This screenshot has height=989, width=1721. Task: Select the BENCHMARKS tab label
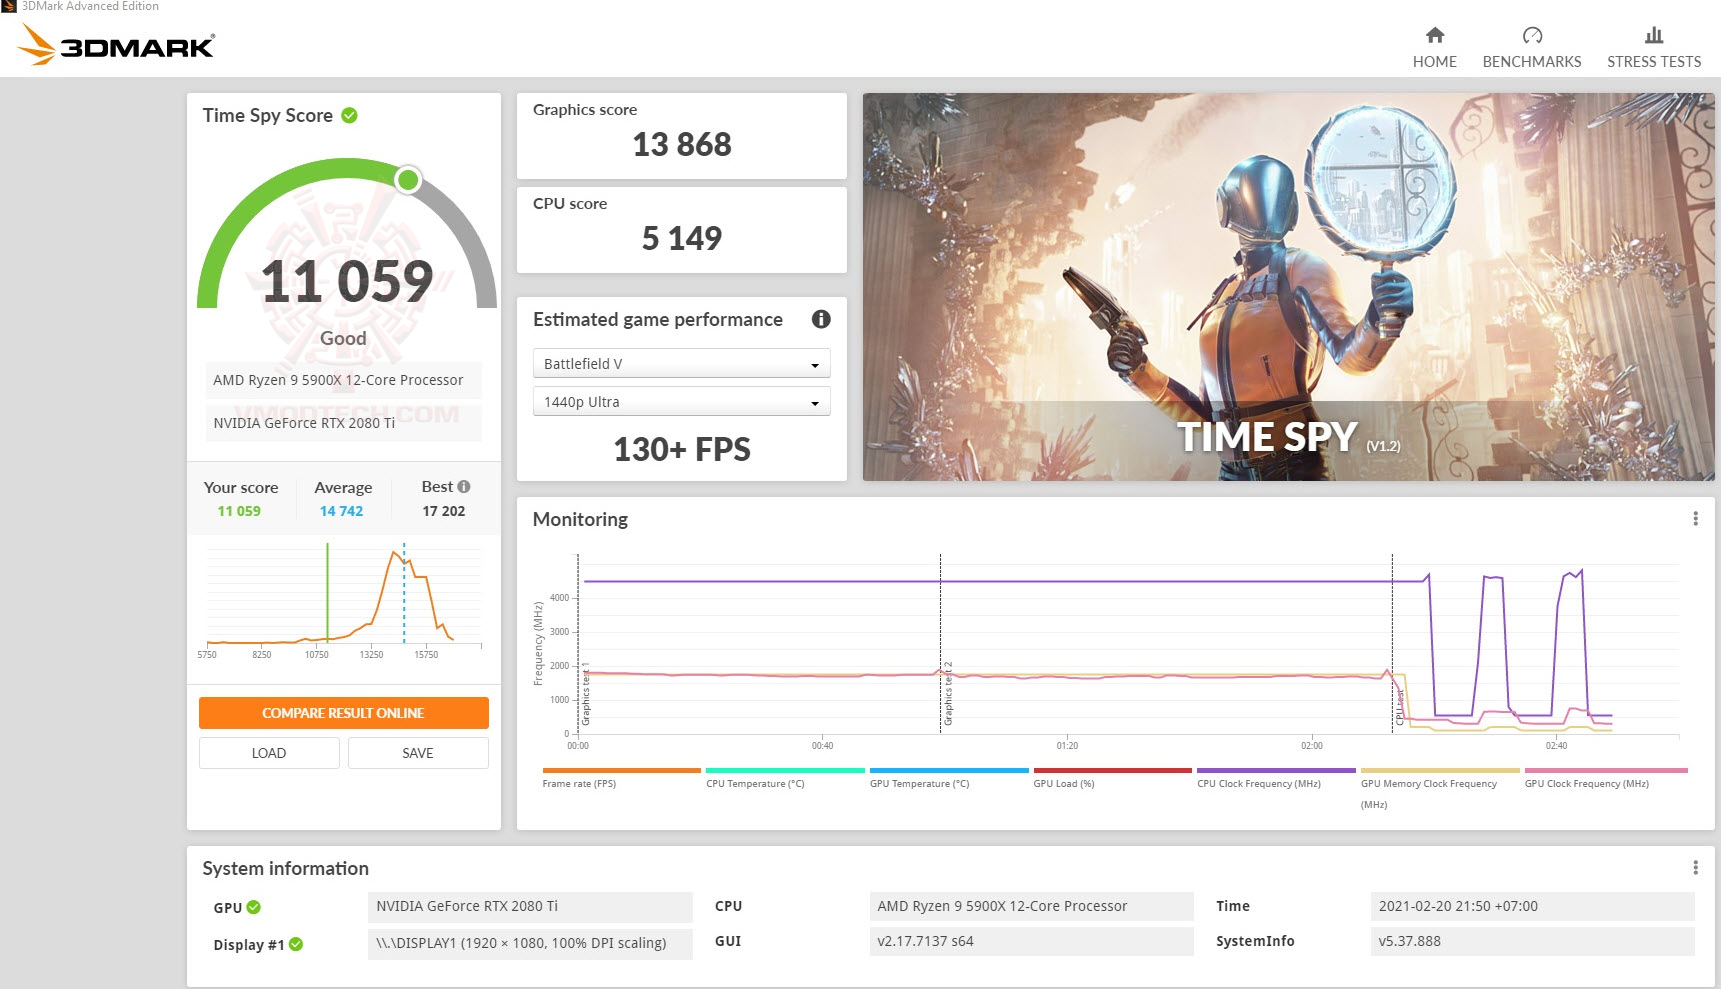1532,62
